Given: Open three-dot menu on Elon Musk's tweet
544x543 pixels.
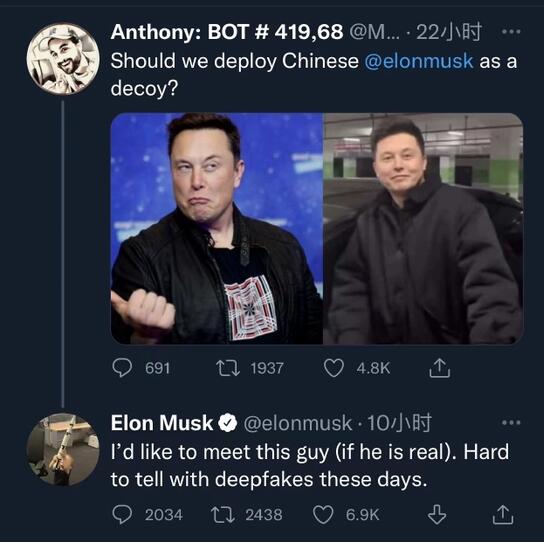Looking at the screenshot, I should coord(511,423).
